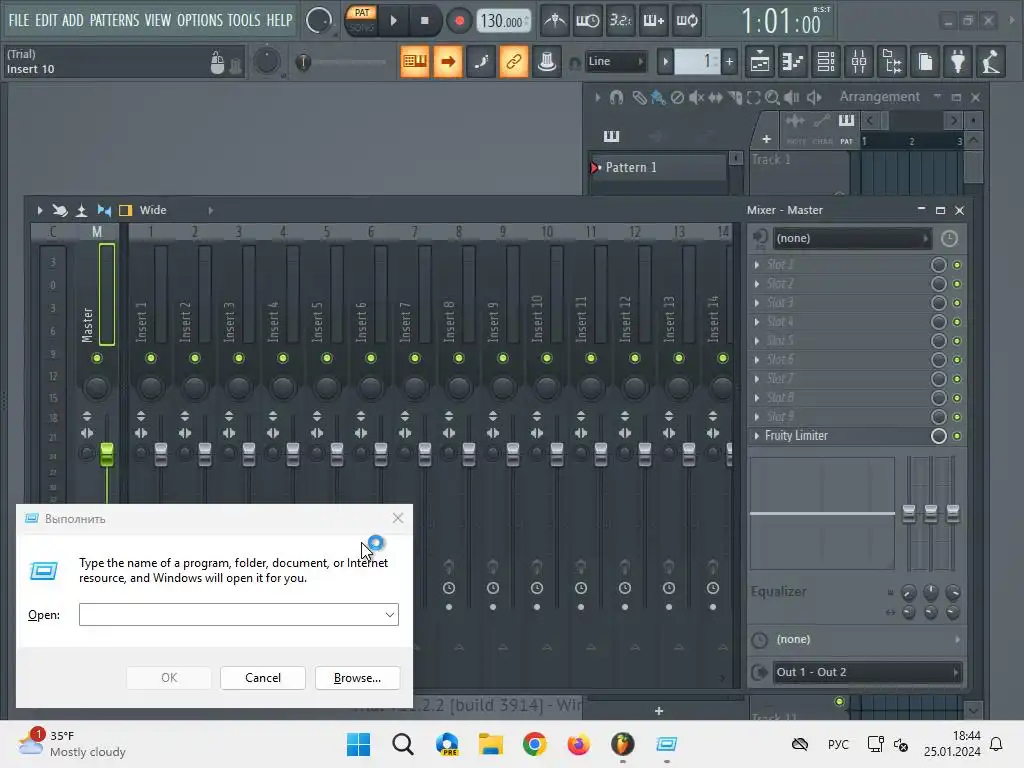Select the slip tool in playlist toolbar
This screenshot has height=768, width=1024.
pyautogui.click(x=716, y=98)
